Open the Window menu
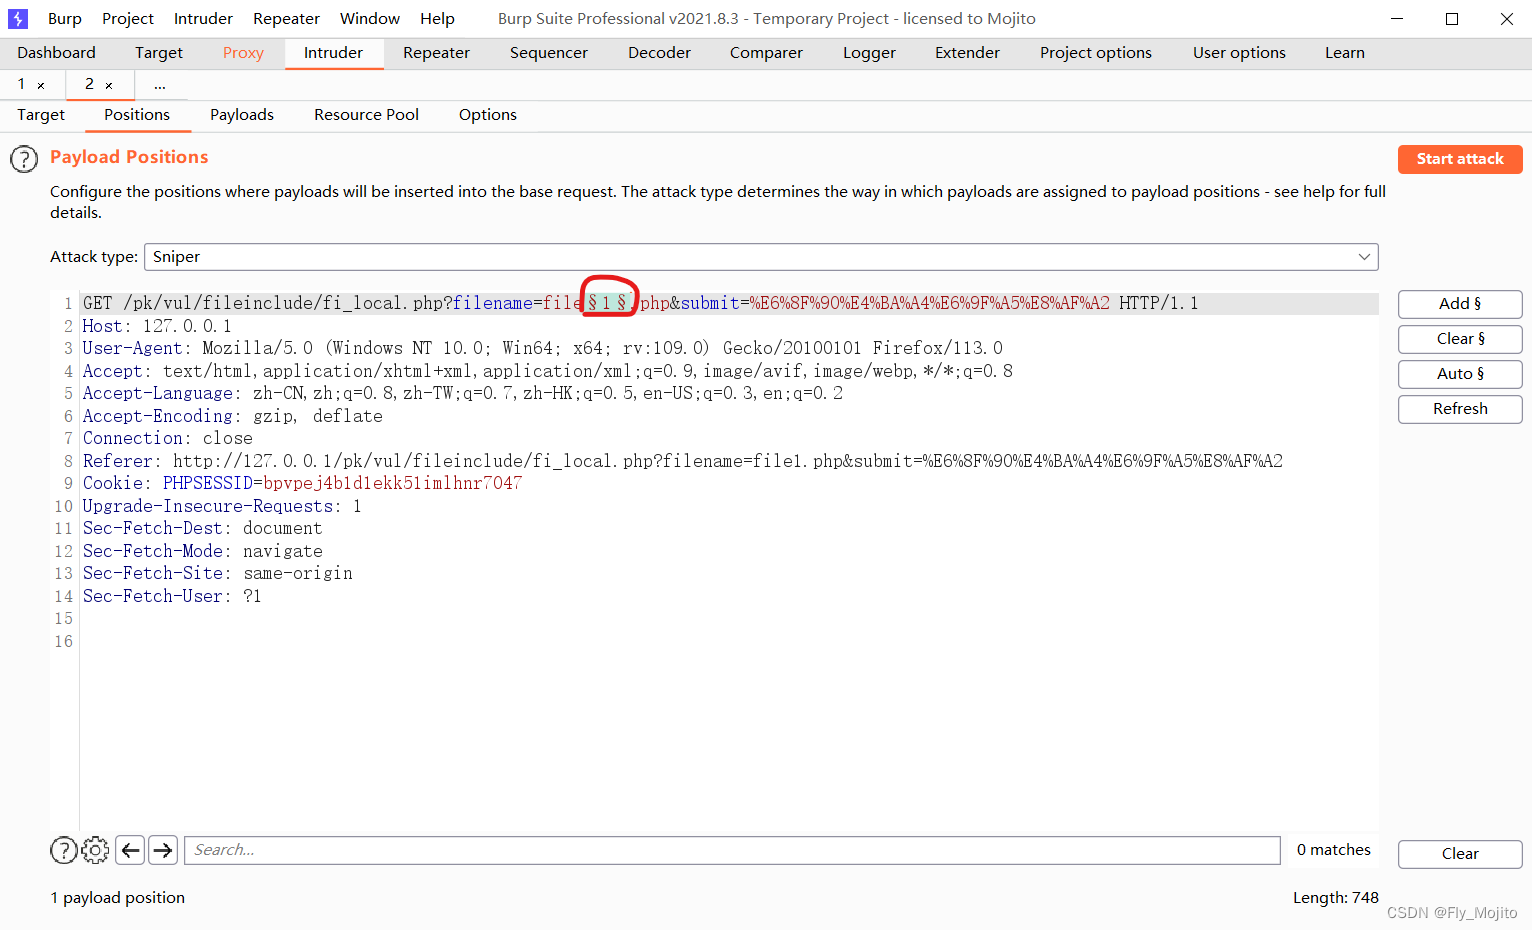This screenshot has height=930, width=1532. [370, 18]
